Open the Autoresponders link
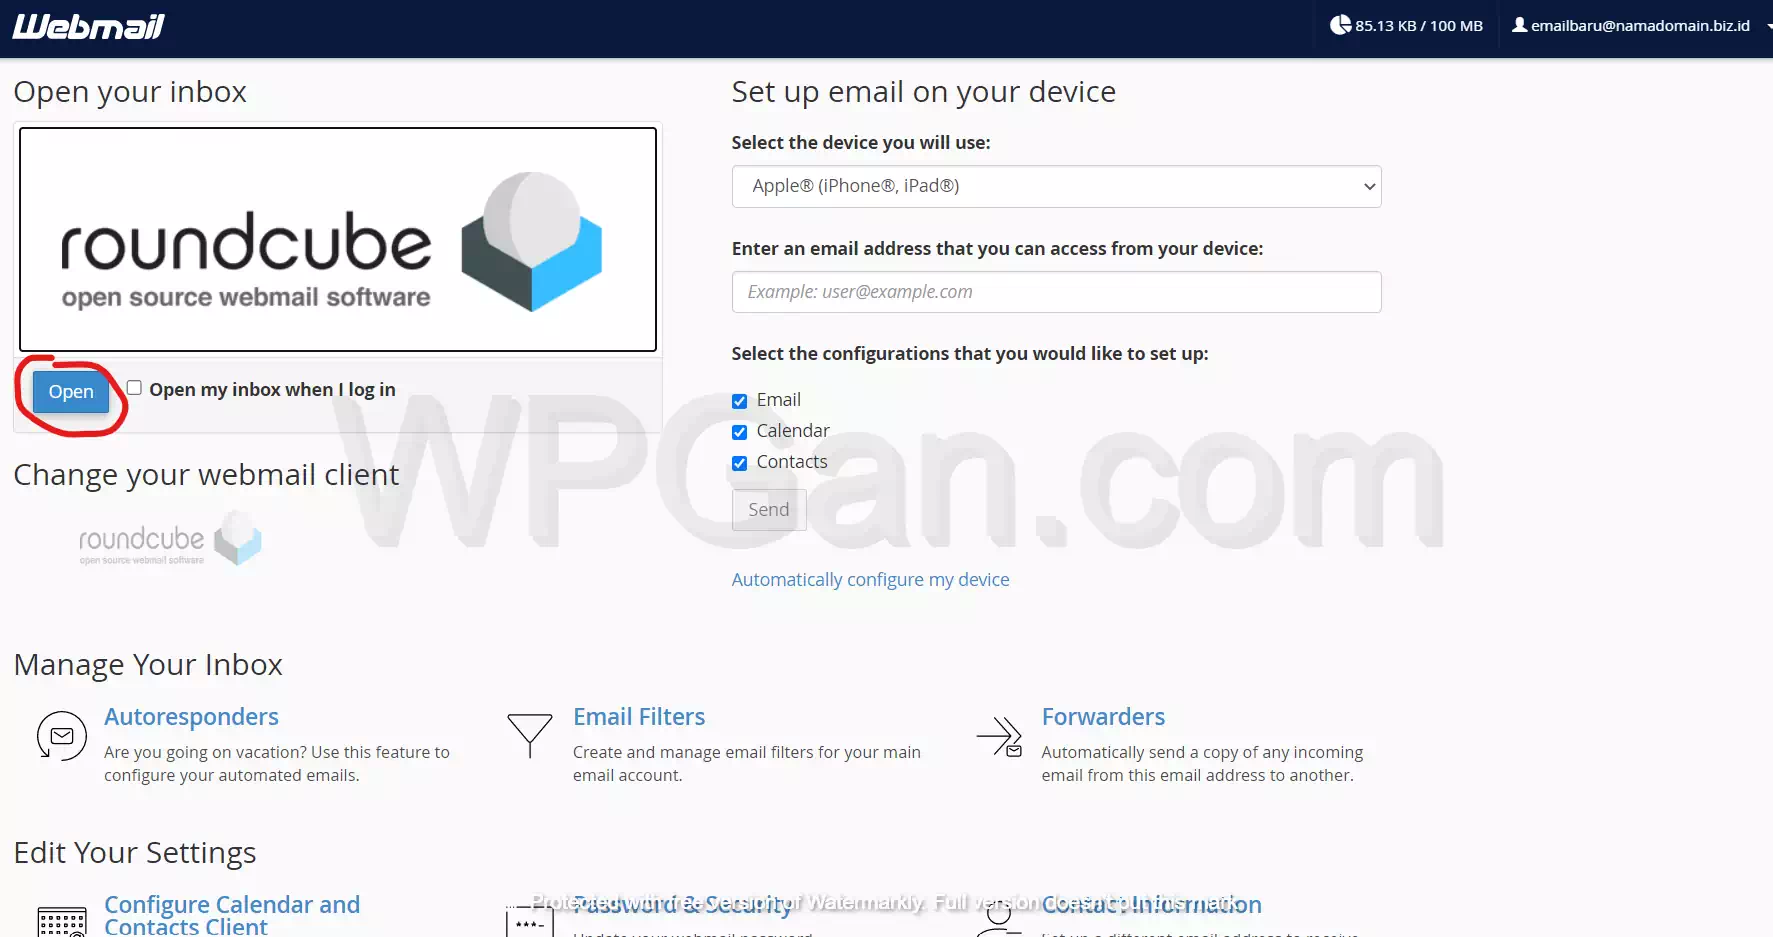This screenshot has height=937, width=1773. [191, 717]
